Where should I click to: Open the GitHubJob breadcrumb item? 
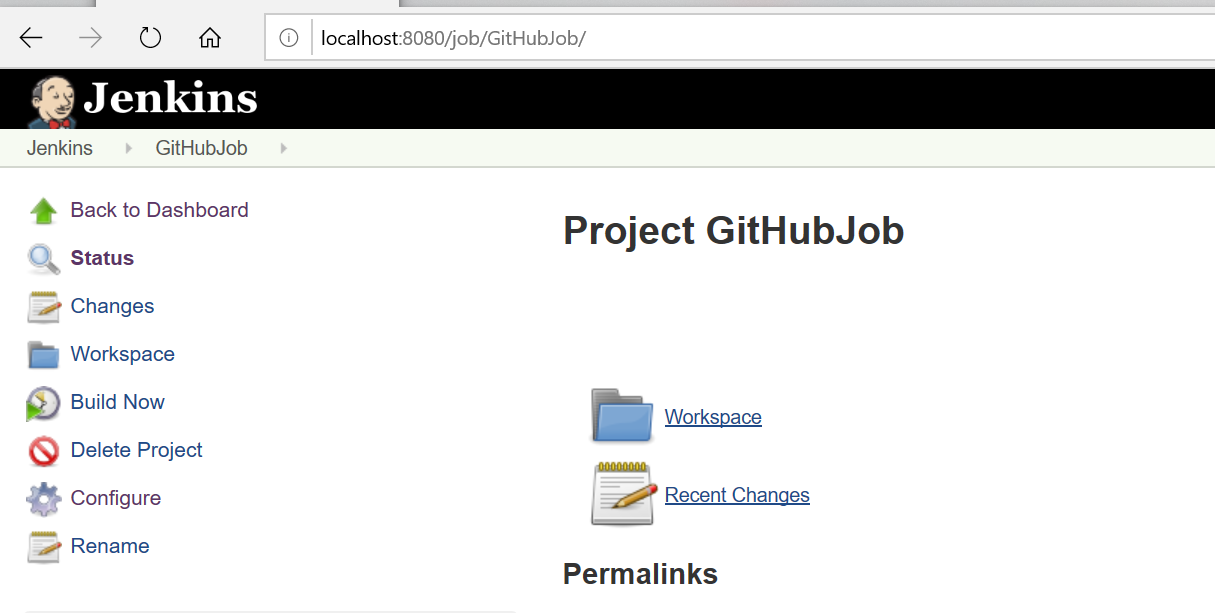[201, 149]
